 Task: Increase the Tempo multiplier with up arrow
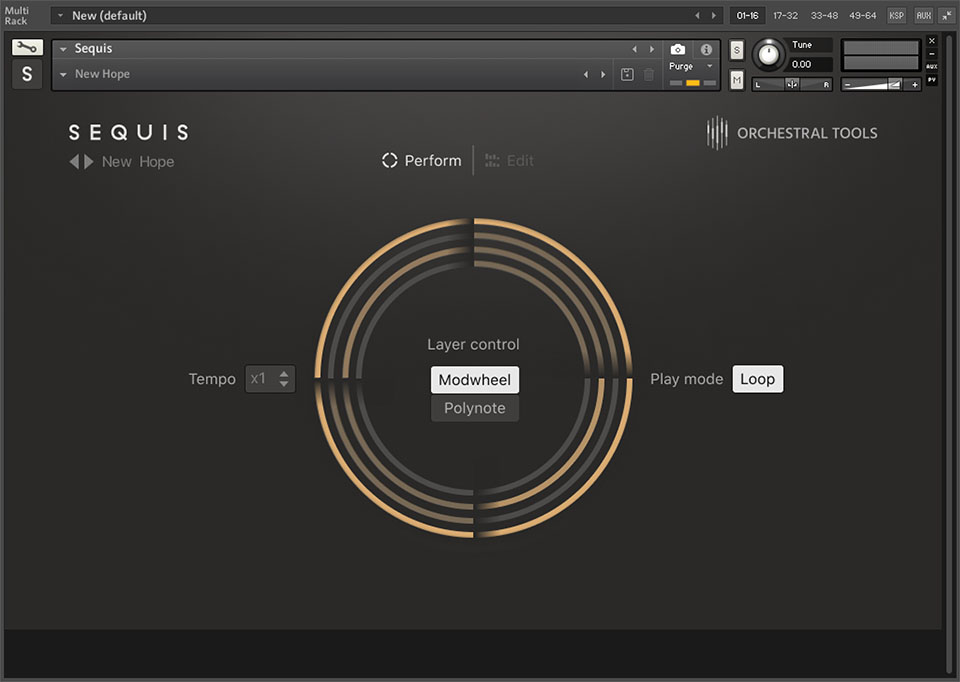point(283,373)
